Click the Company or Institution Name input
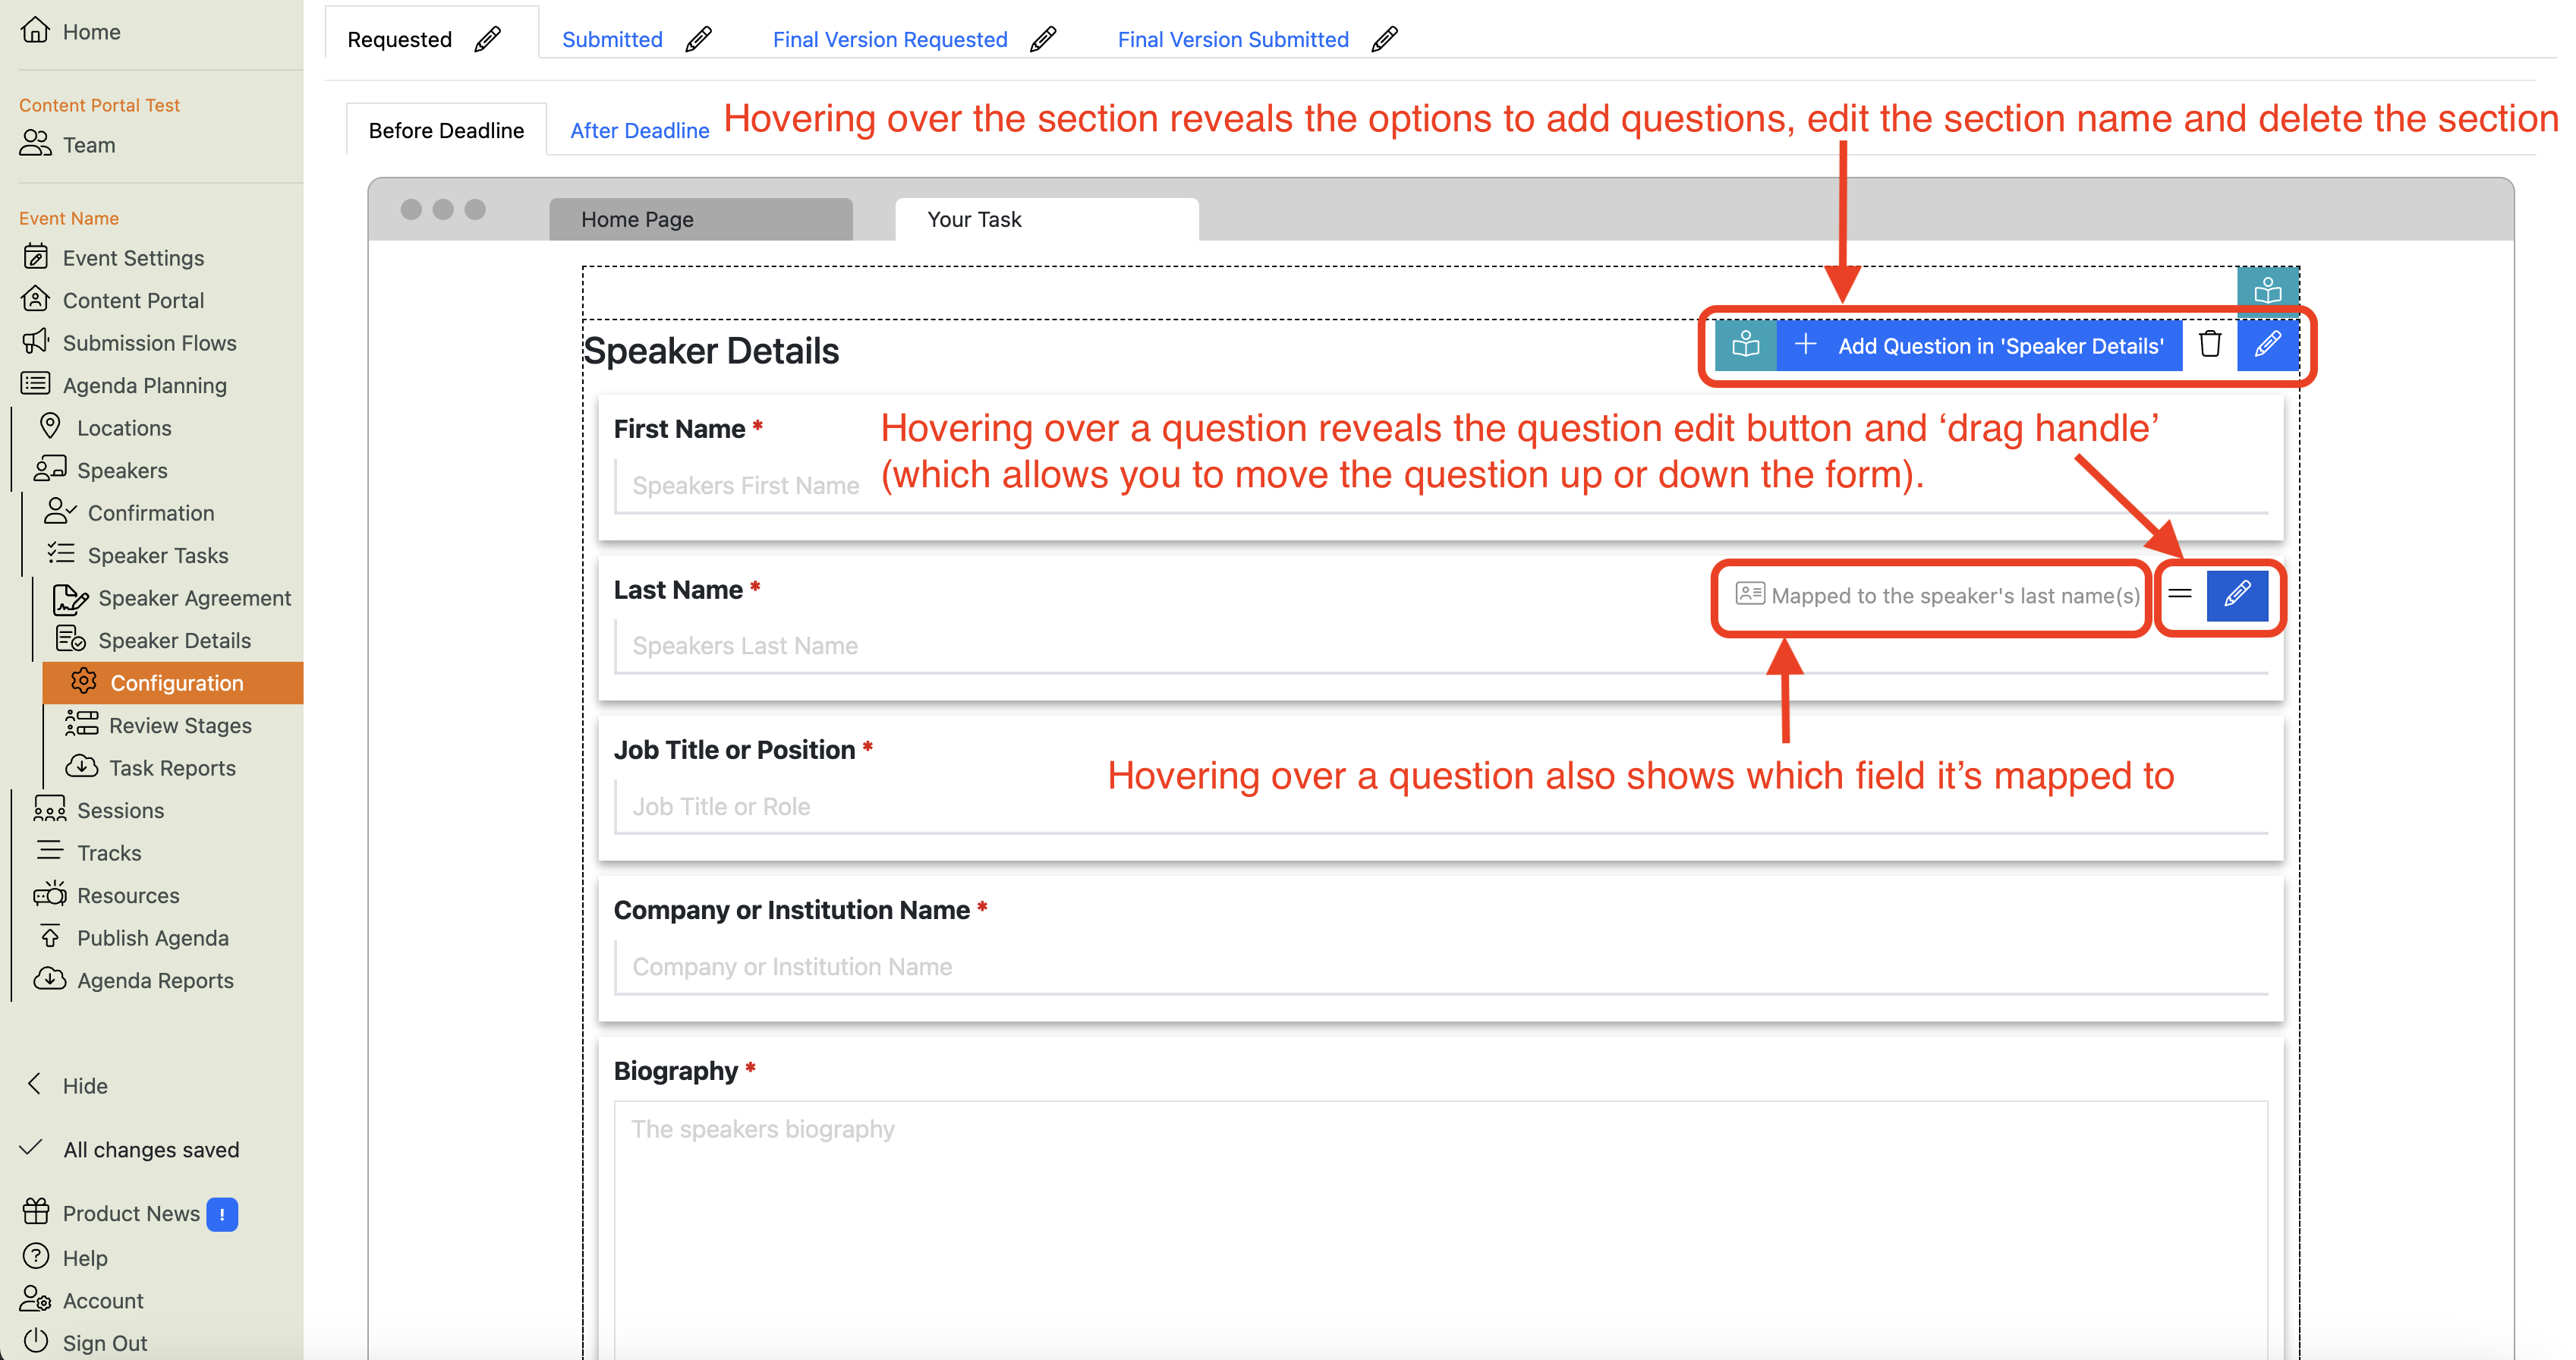The height and width of the screenshot is (1360, 2576). pos(1441,966)
